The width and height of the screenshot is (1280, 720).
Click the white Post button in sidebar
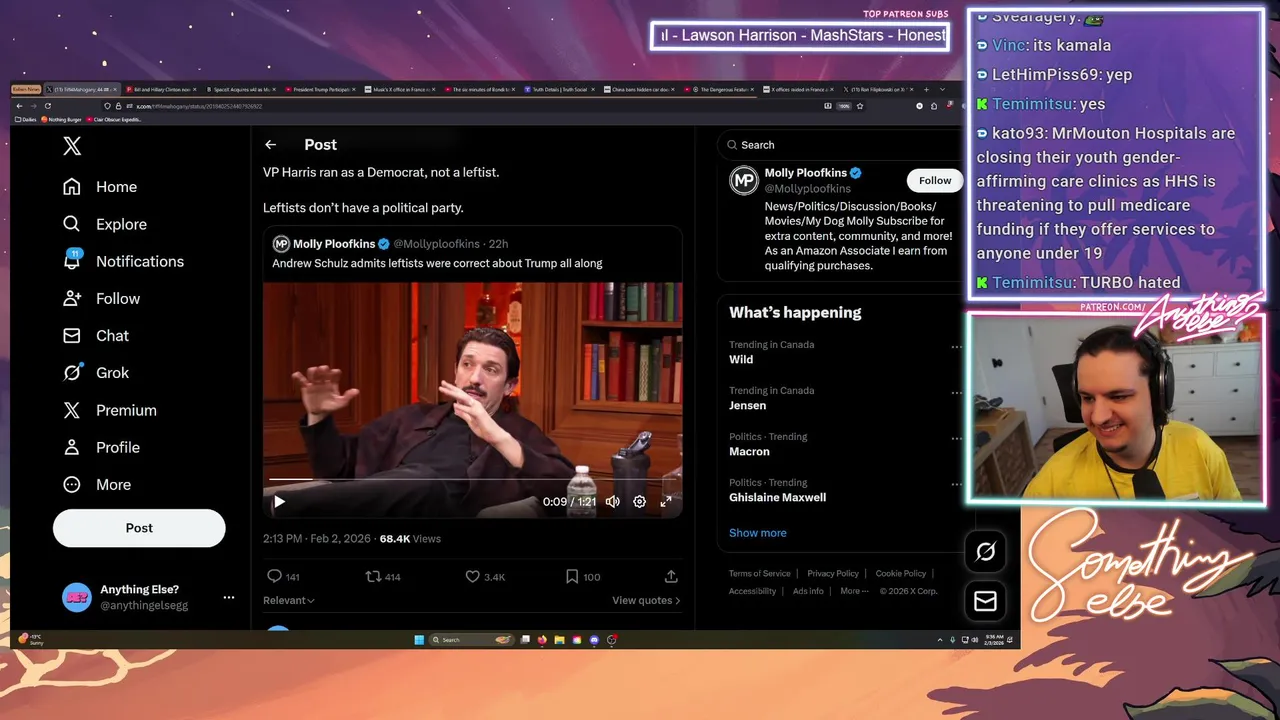[x=139, y=528]
